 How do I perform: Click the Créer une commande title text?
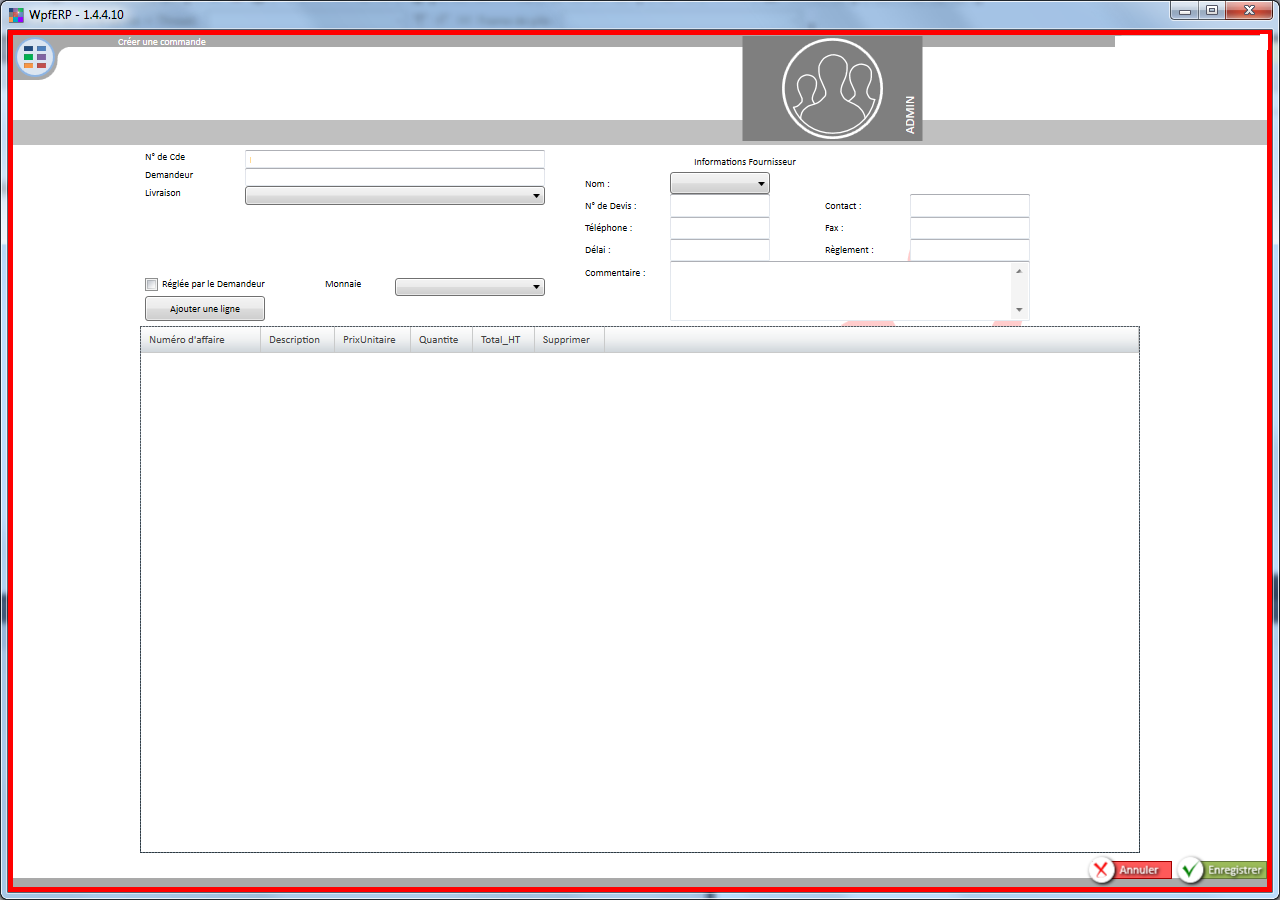tap(162, 42)
